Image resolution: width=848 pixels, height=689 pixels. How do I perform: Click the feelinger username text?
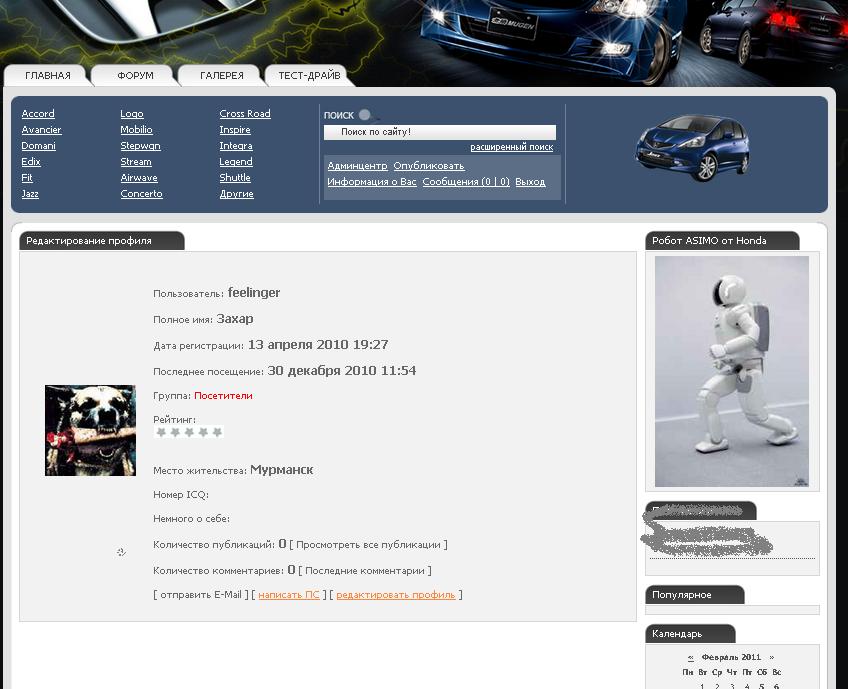pyautogui.click(x=254, y=293)
